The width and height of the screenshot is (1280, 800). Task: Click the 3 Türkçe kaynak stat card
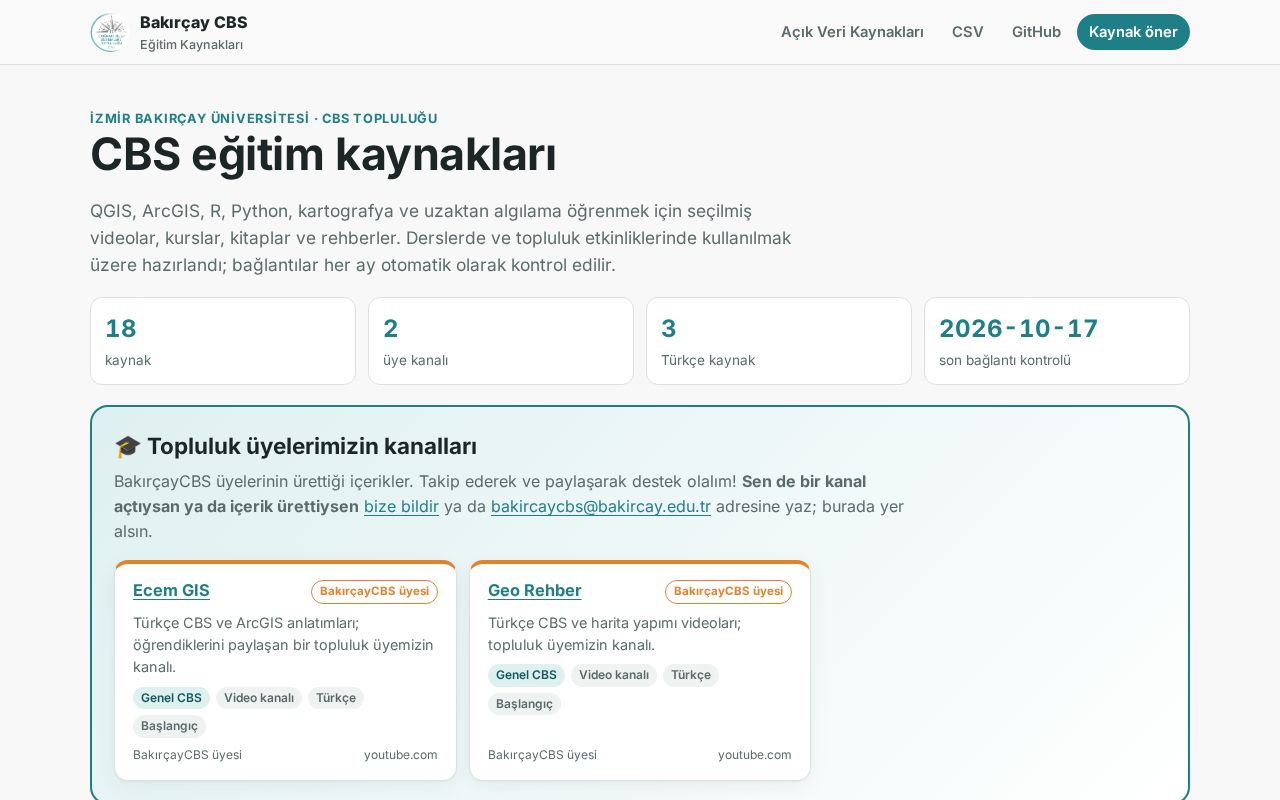tap(779, 341)
